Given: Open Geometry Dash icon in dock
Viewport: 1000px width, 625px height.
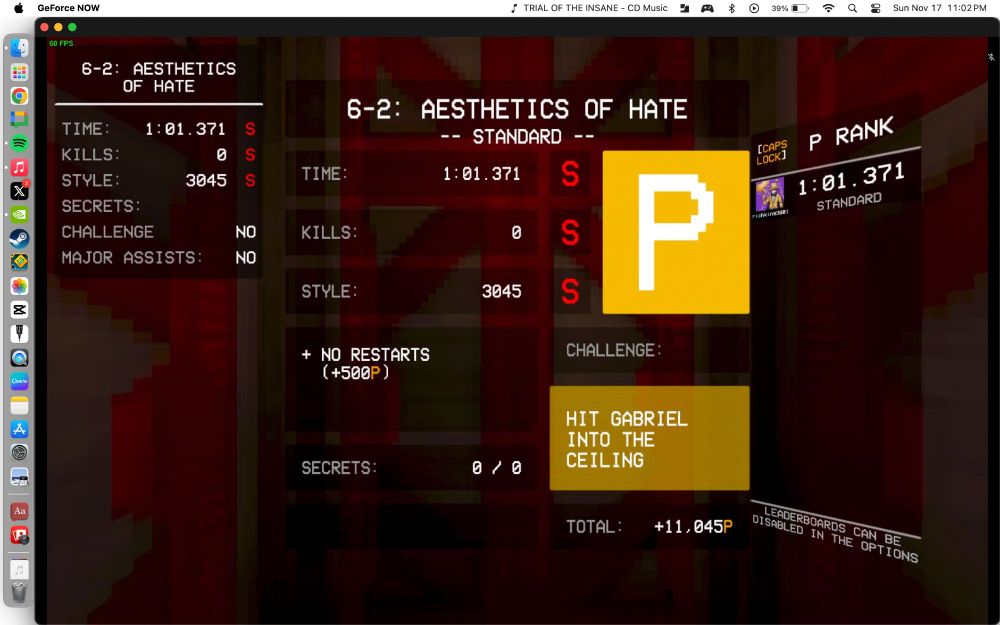Looking at the screenshot, I should point(19,262).
